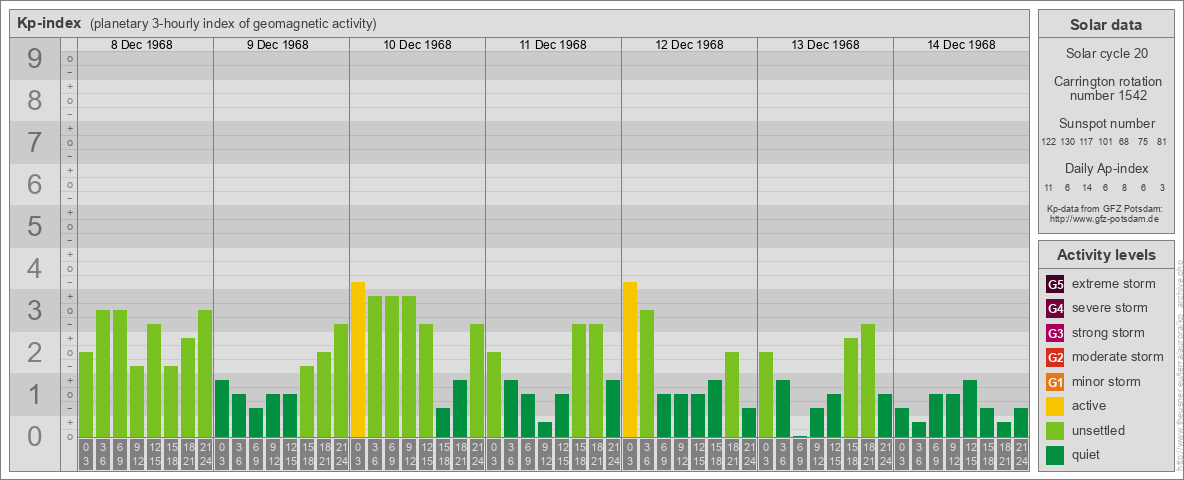Click the 'Sunspot number' label
This screenshot has width=1184, height=480.
(1106, 124)
